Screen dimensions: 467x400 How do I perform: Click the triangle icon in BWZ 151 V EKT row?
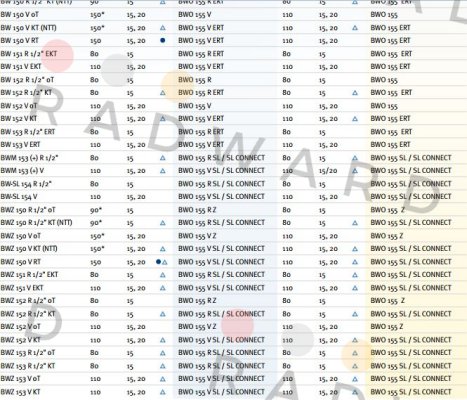(x=163, y=288)
